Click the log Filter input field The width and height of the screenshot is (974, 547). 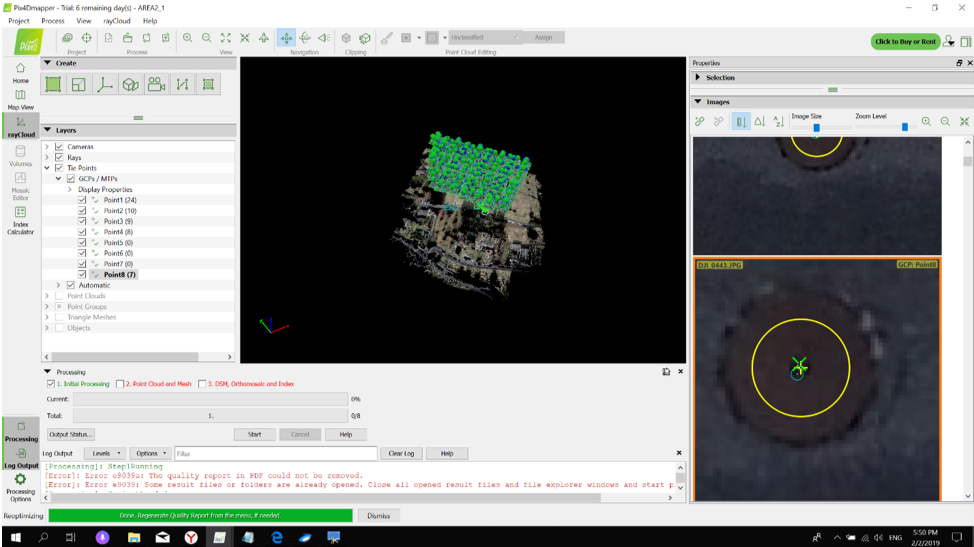click(276, 454)
